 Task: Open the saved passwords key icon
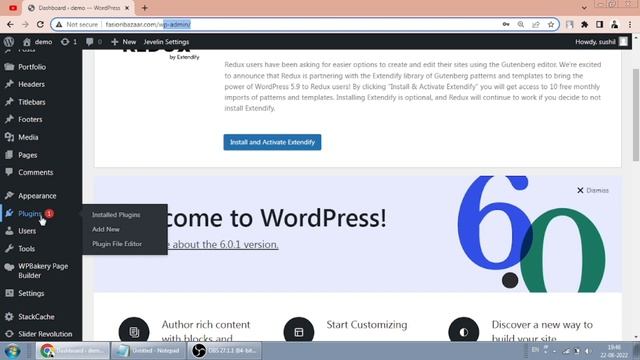506,24
